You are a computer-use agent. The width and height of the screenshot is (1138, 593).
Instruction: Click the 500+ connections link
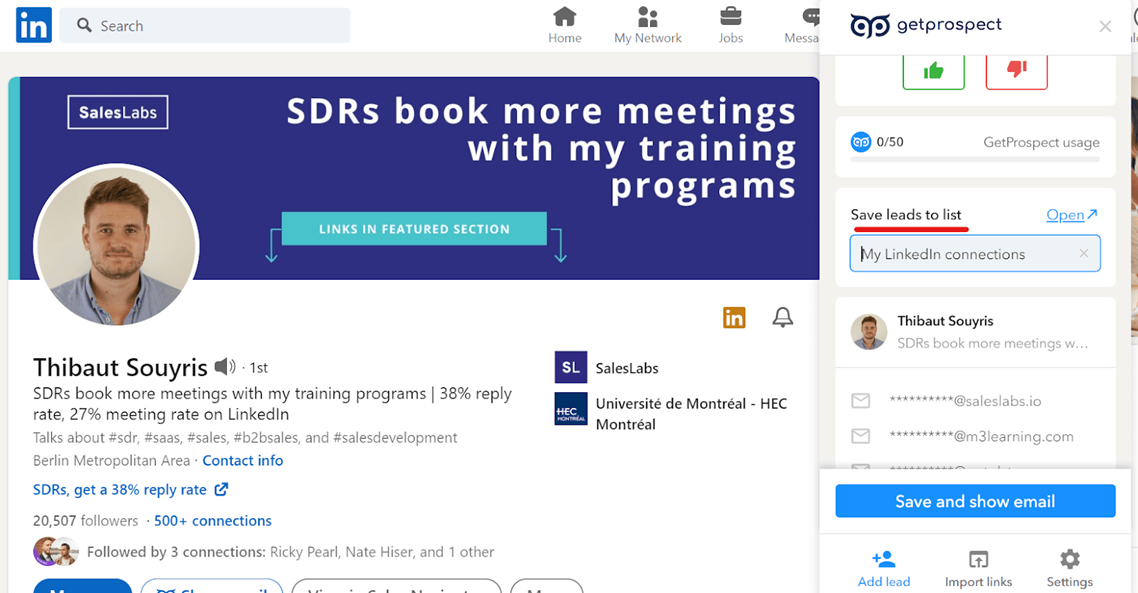coord(213,520)
